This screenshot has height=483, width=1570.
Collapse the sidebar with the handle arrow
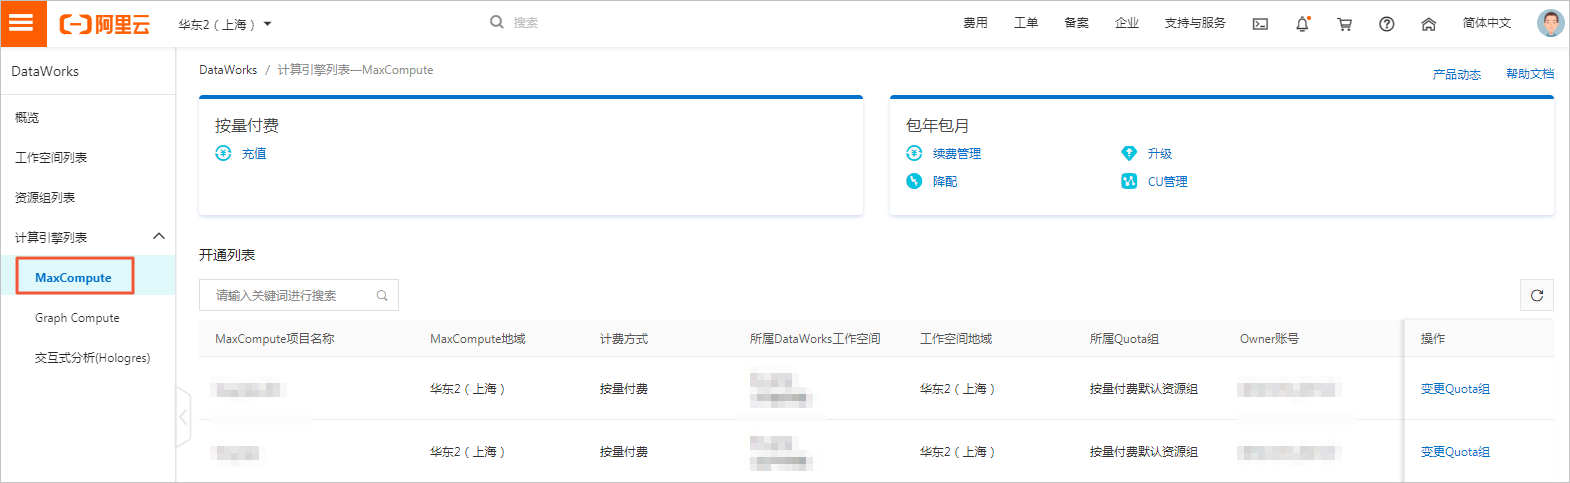tap(183, 416)
